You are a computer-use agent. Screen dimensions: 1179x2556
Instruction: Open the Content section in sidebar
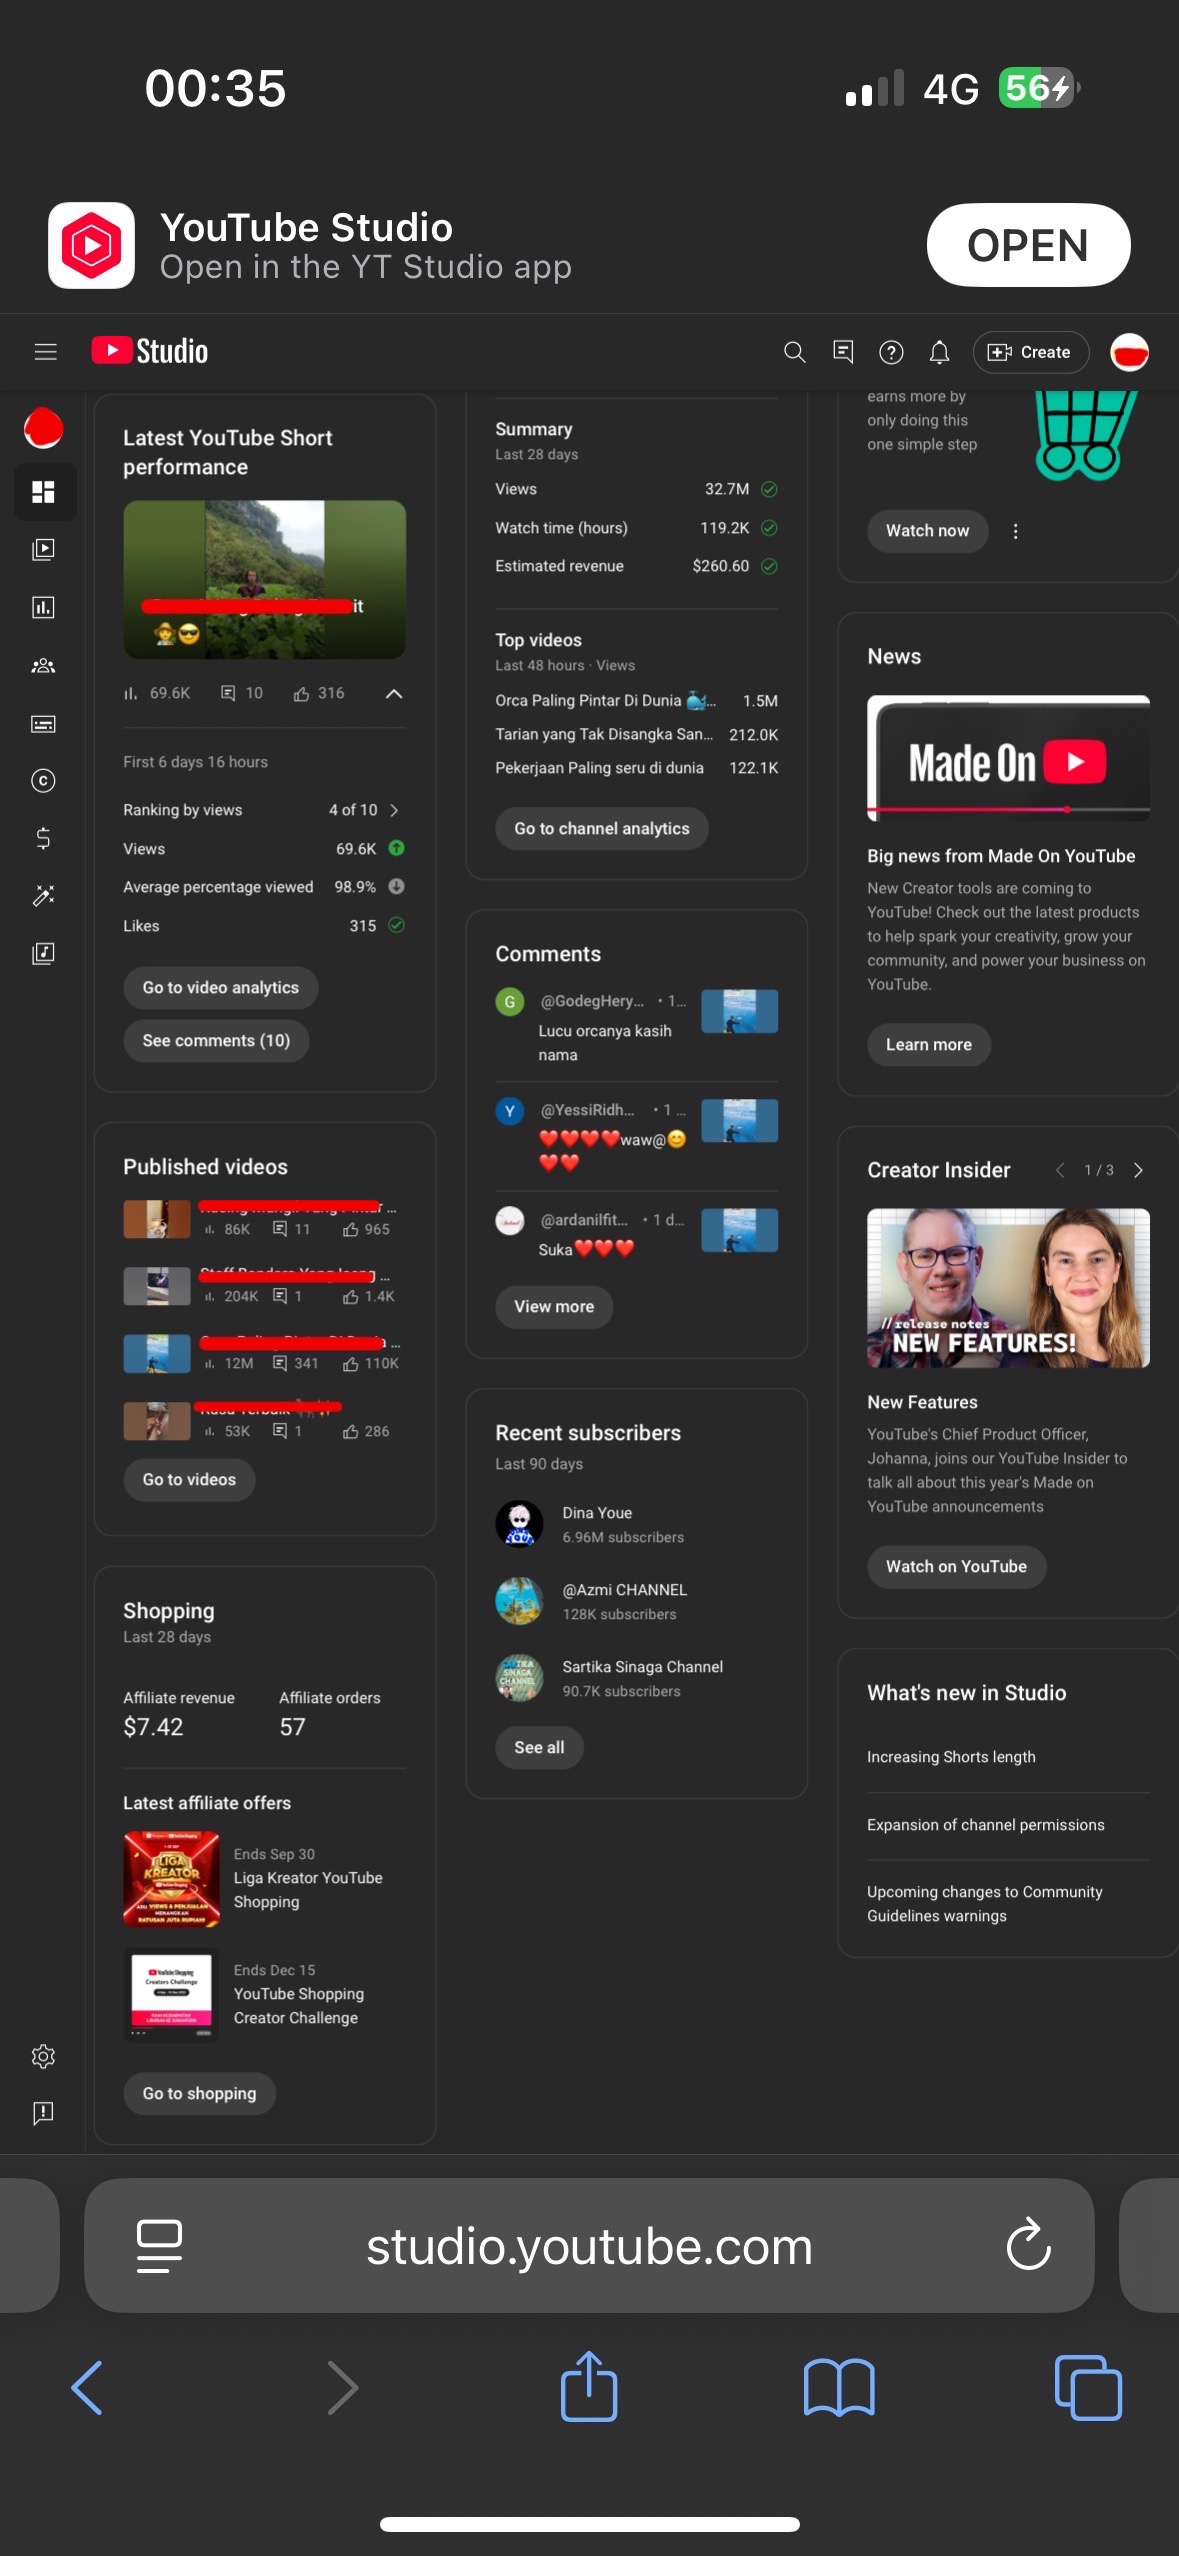tap(43, 549)
